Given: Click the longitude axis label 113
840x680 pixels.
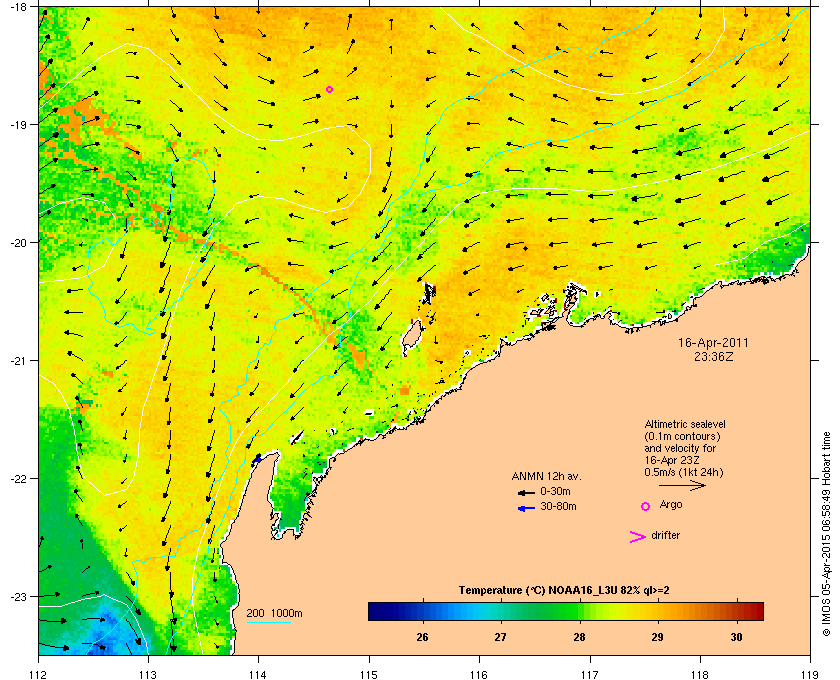Looking at the screenshot, I should pos(148,673).
